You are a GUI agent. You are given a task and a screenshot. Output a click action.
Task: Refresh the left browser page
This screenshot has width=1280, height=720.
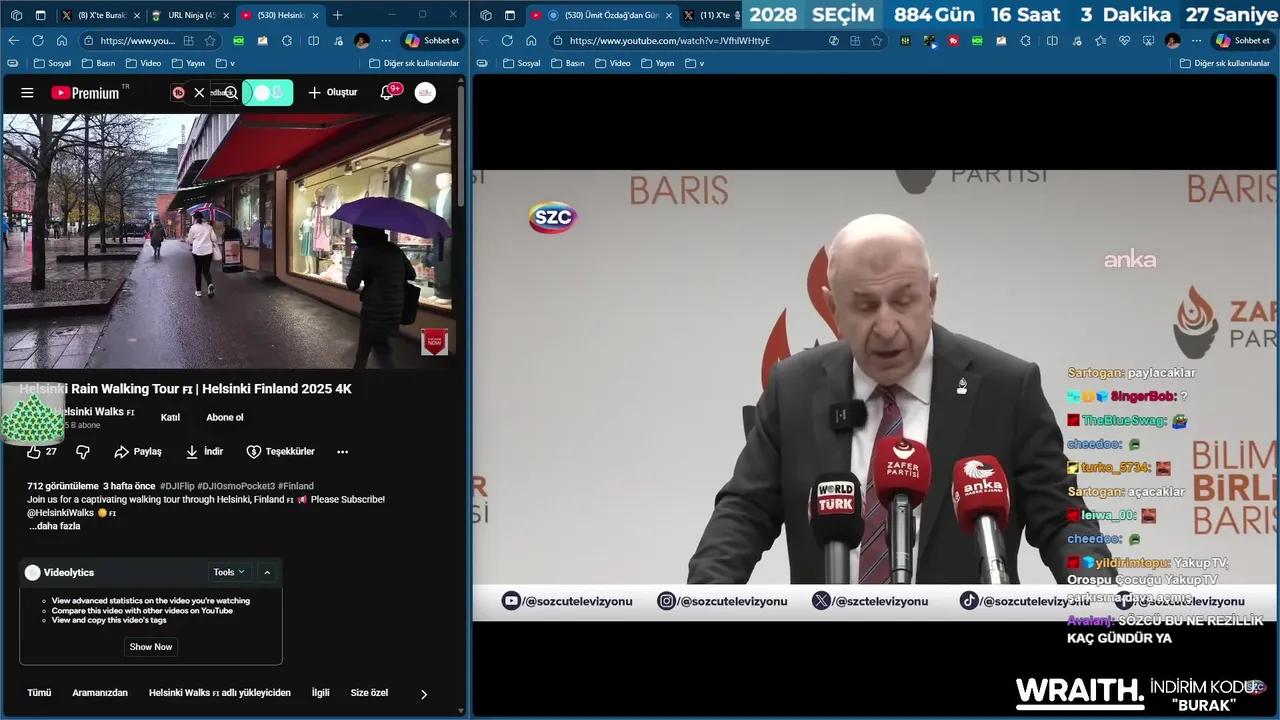click(x=38, y=40)
